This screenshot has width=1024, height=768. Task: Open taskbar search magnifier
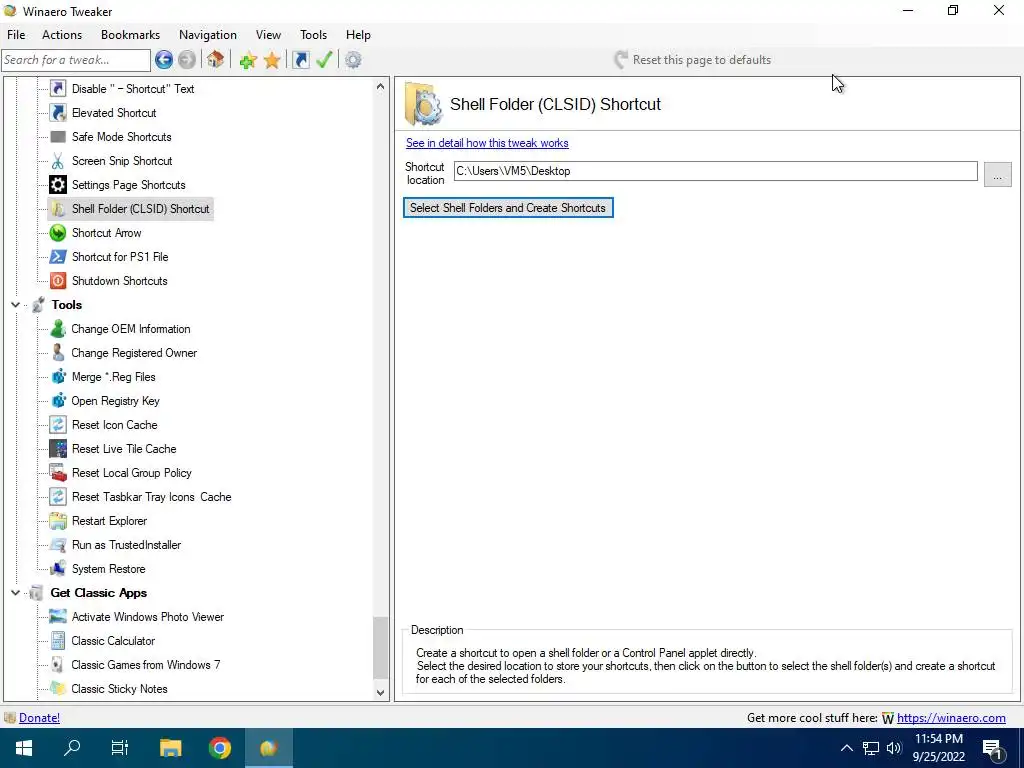[x=72, y=748]
